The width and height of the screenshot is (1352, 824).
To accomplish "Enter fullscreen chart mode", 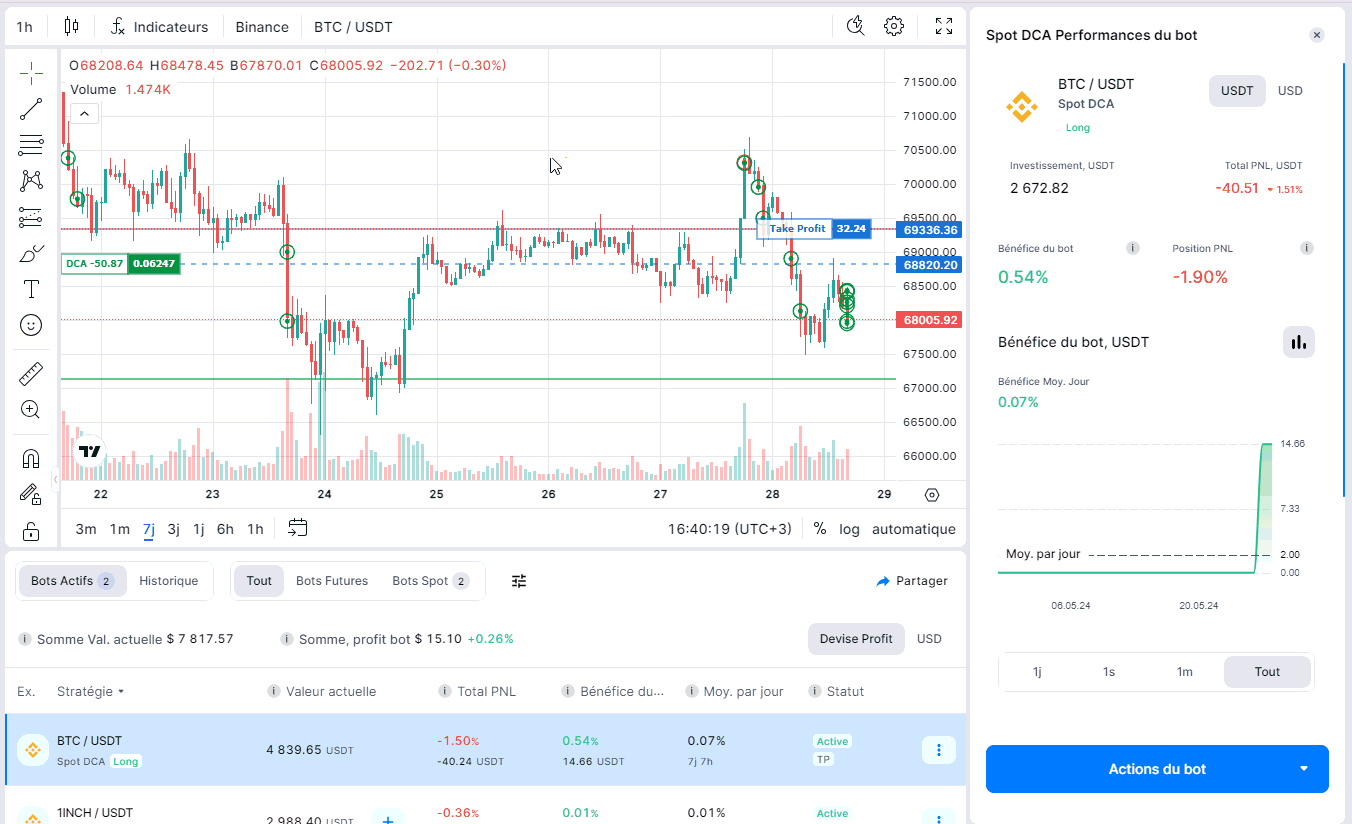I will [943, 27].
